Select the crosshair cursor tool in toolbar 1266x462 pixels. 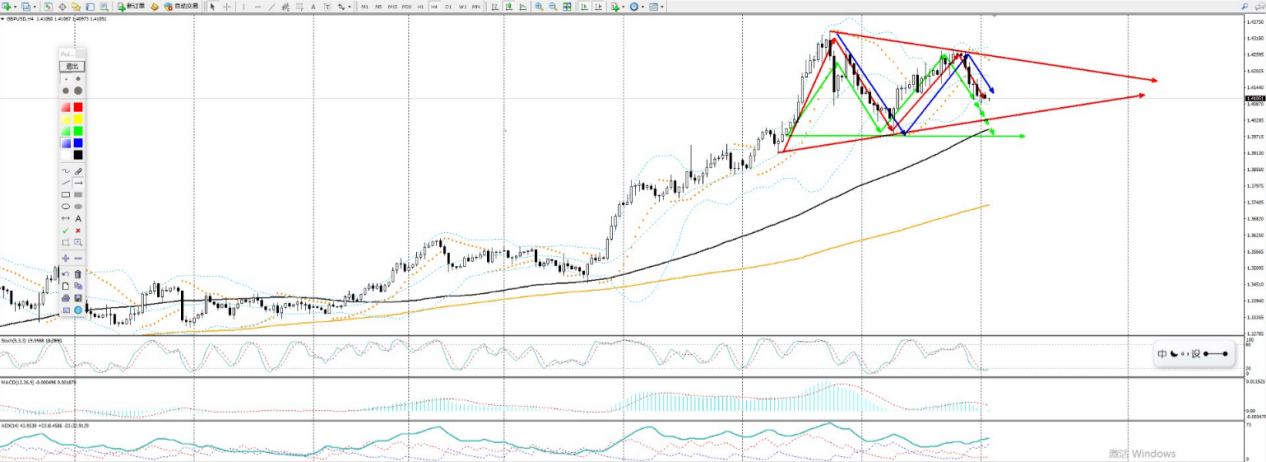tap(227, 6)
